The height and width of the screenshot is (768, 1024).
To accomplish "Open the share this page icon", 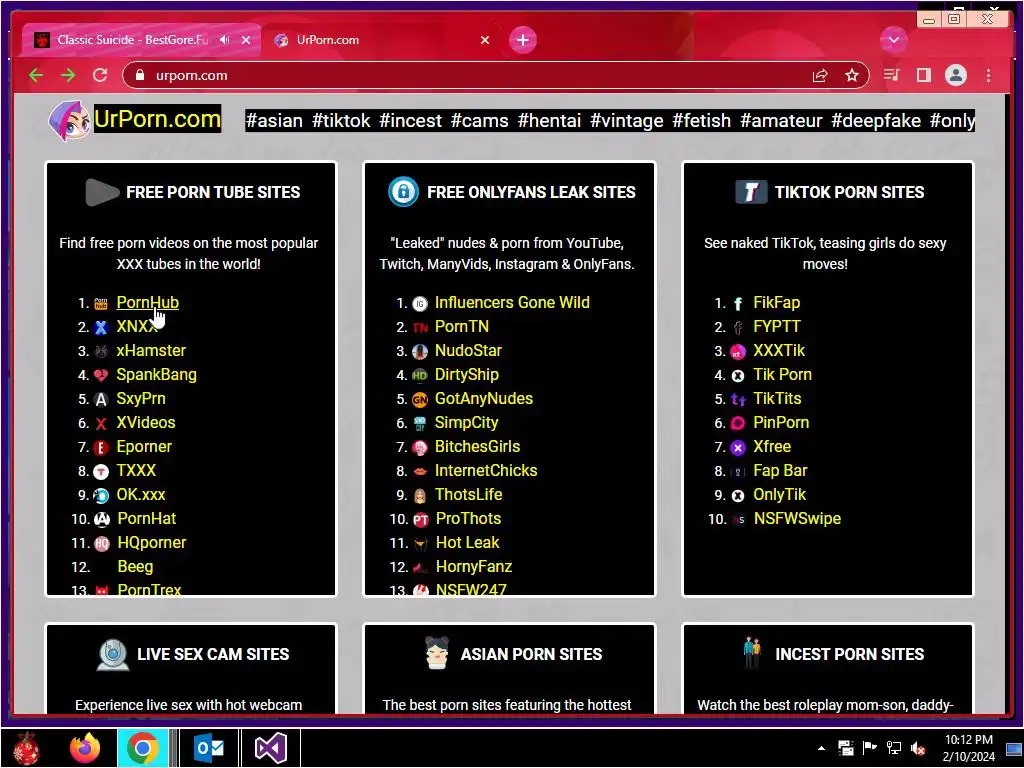I will pyautogui.click(x=820, y=76).
